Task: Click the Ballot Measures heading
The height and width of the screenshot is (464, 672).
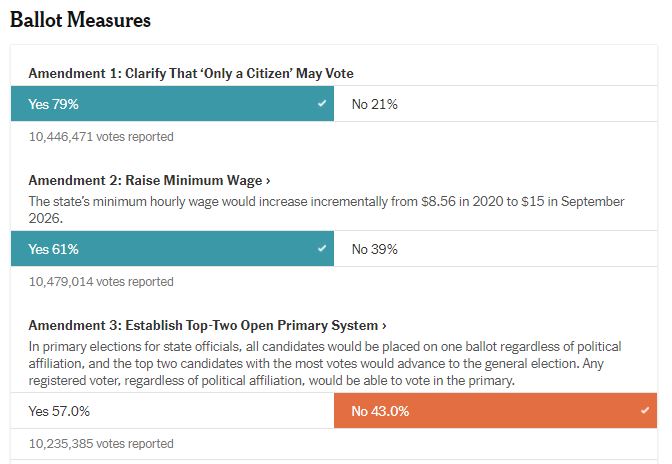Action: tap(81, 20)
